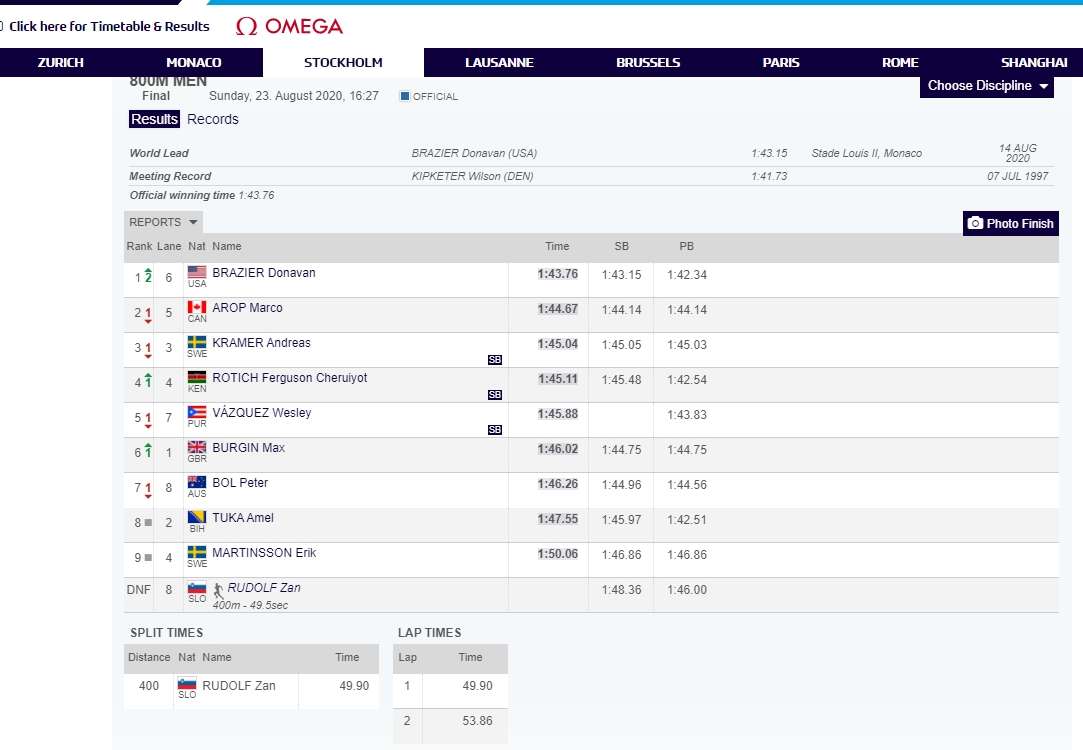Click the SB badge in Kramer Andreas row

pyautogui.click(x=495, y=359)
